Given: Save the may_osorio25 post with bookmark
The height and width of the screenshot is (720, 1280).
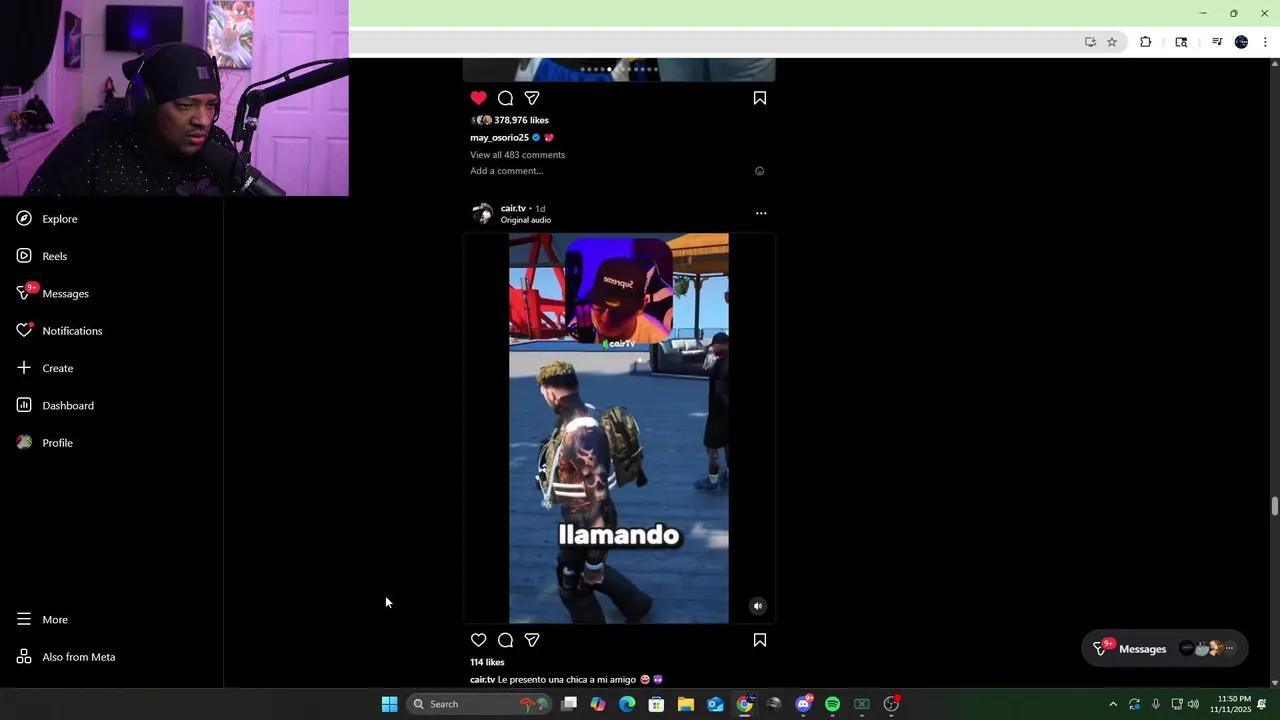Looking at the screenshot, I should (x=760, y=98).
